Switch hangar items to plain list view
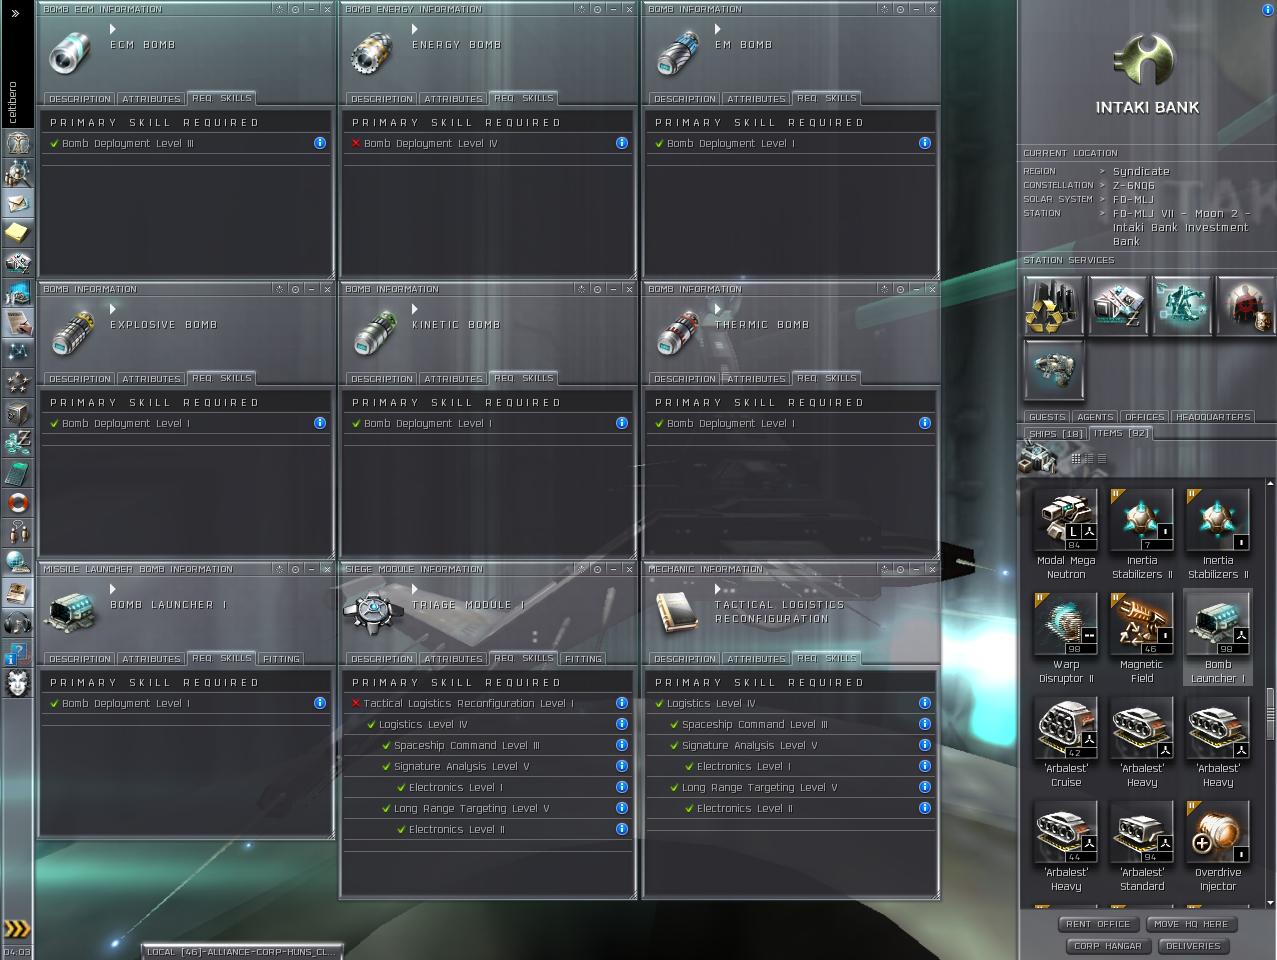This screenshot has height=960, width=1277. [x=1102, y=458]
